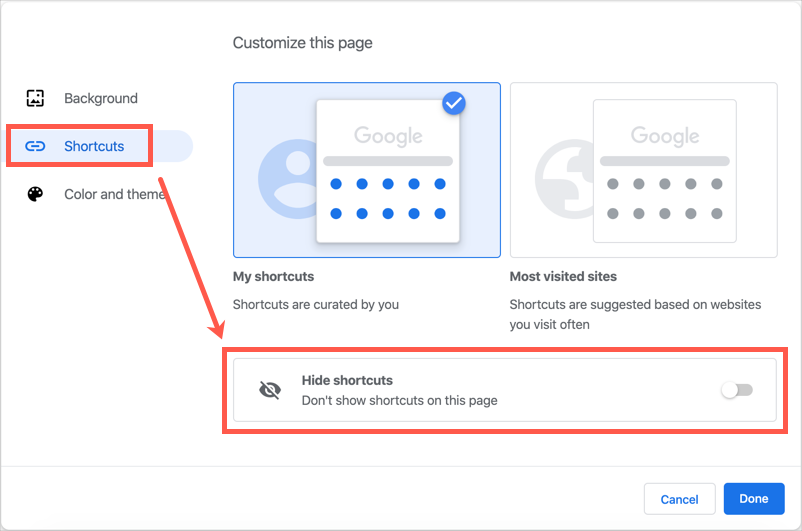Click the "My shortcuts" caption text
The height and width of the screenshot is (531, 802).
[x=273, y=276]
